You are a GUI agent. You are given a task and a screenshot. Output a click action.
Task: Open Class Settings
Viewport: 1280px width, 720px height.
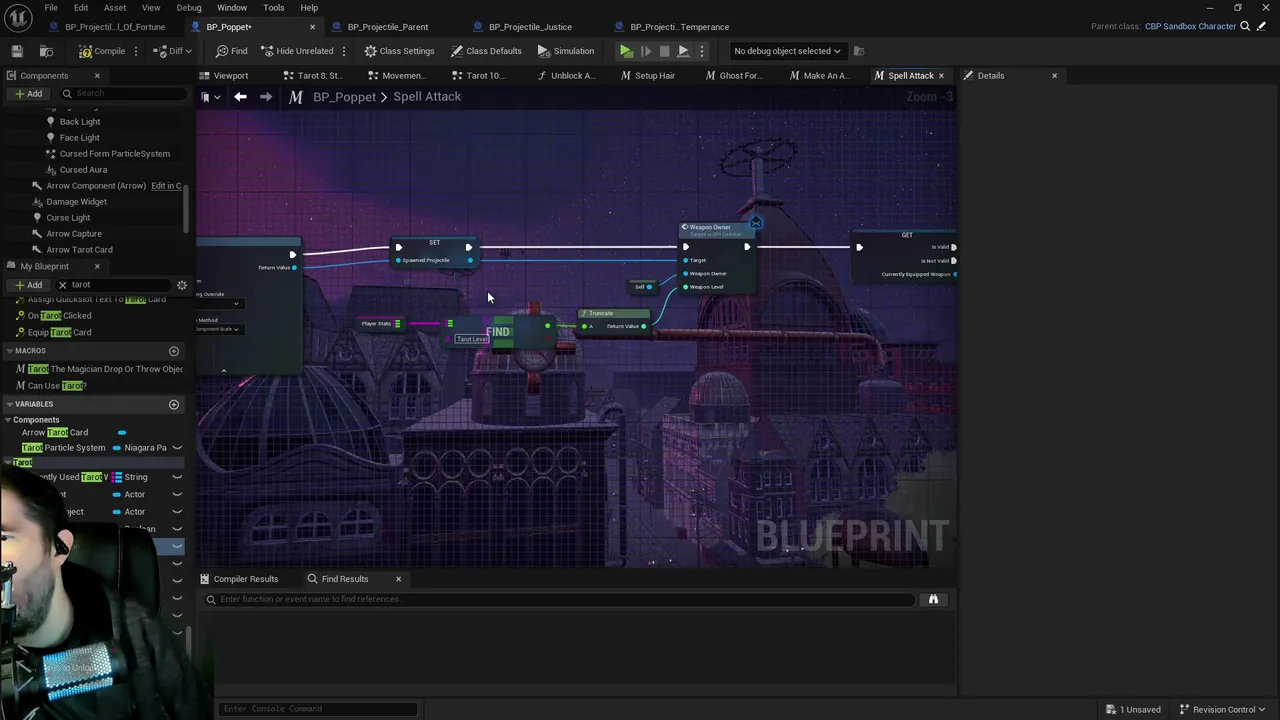399,51
